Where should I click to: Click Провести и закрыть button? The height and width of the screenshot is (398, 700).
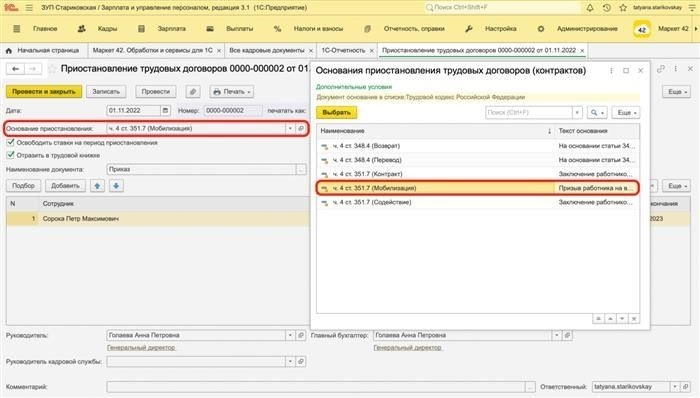(x=44, y=91)
